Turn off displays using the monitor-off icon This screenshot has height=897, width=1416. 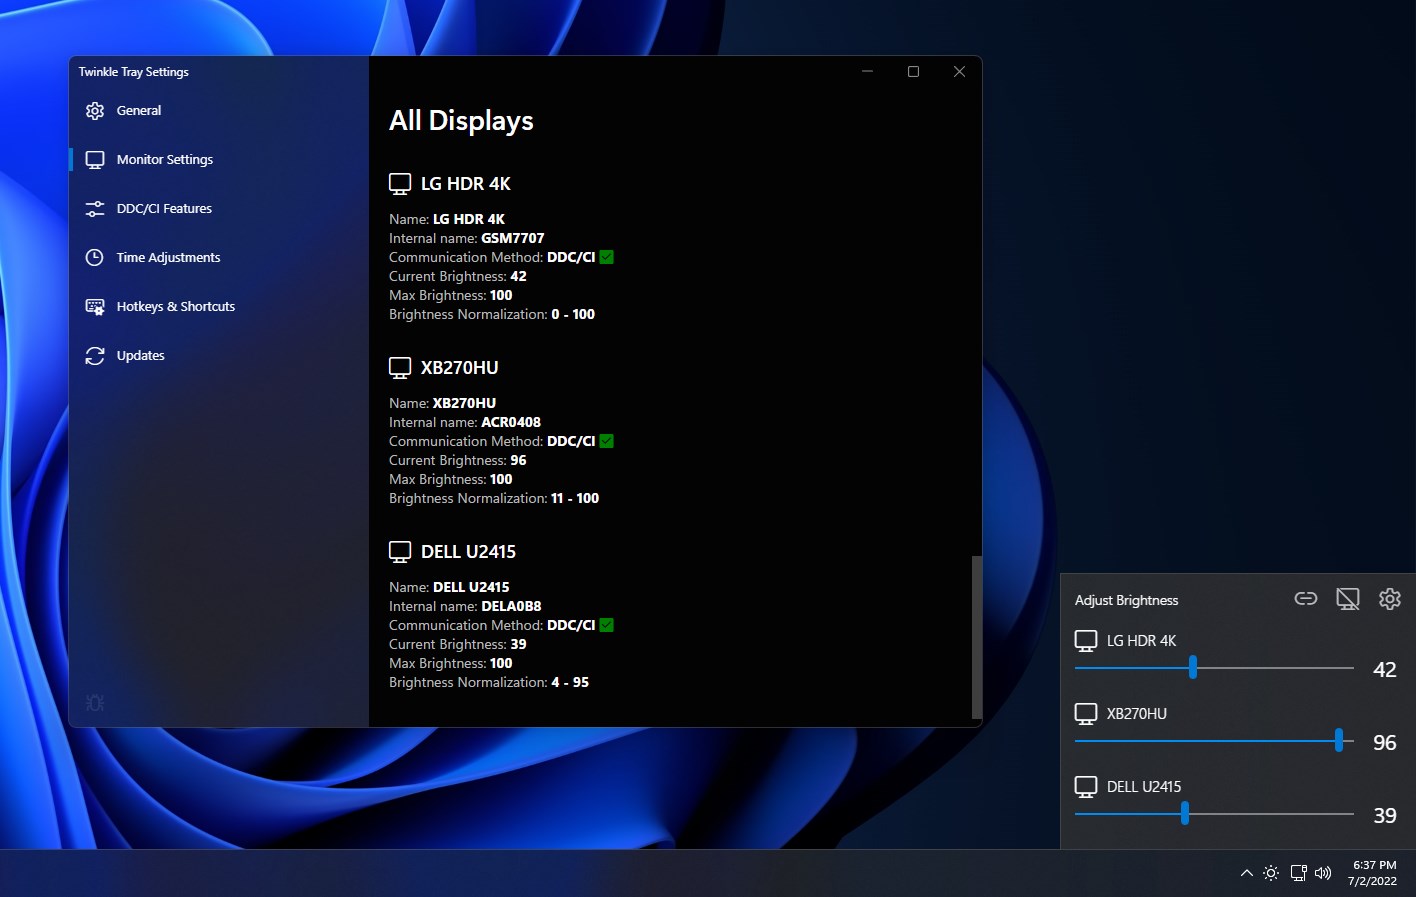[x=1348, y=599]
